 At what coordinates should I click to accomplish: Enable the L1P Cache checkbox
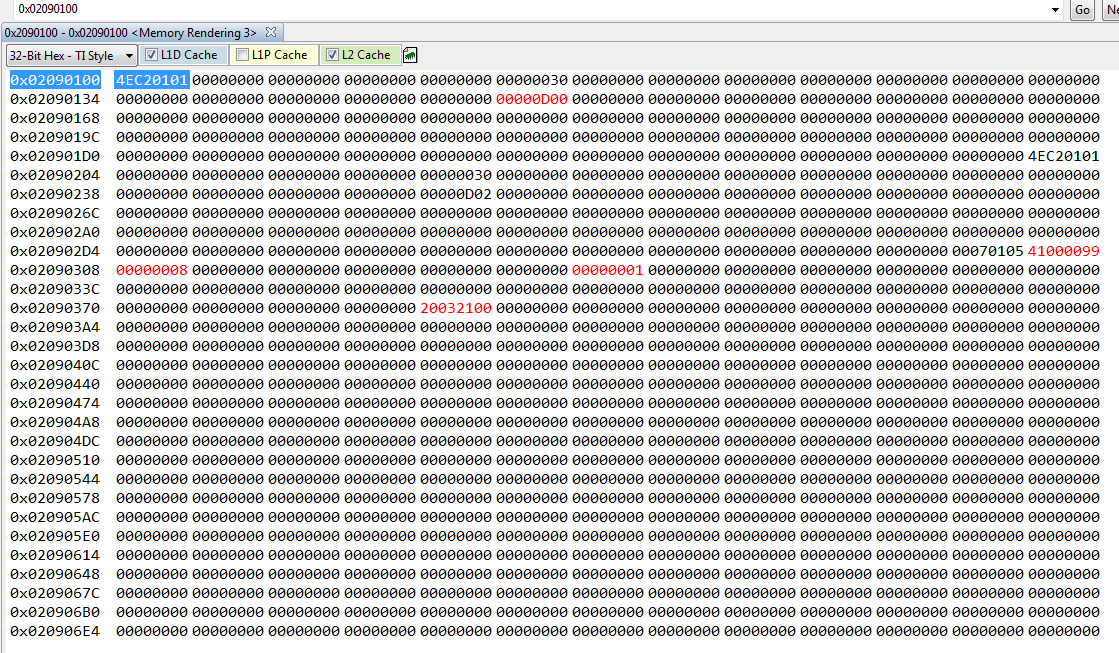click(243, 55)
